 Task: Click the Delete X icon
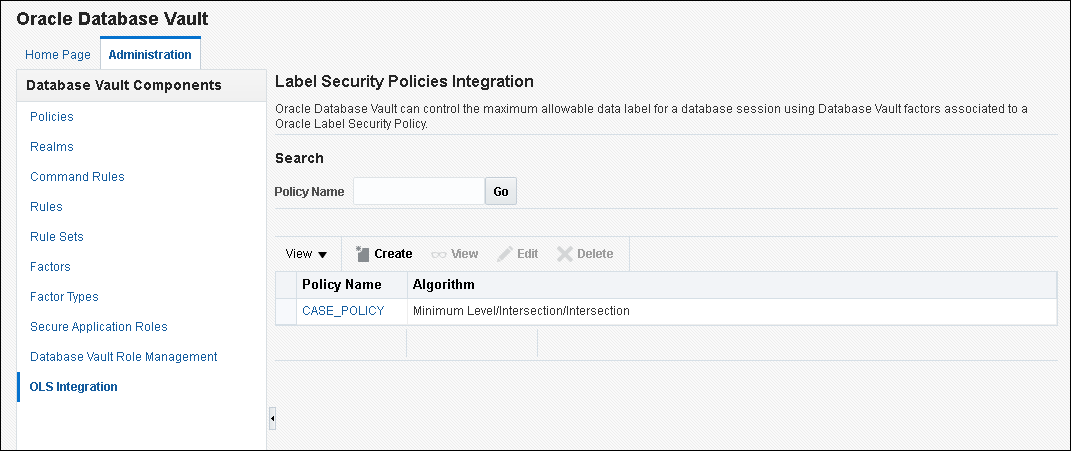coord(565,254)
